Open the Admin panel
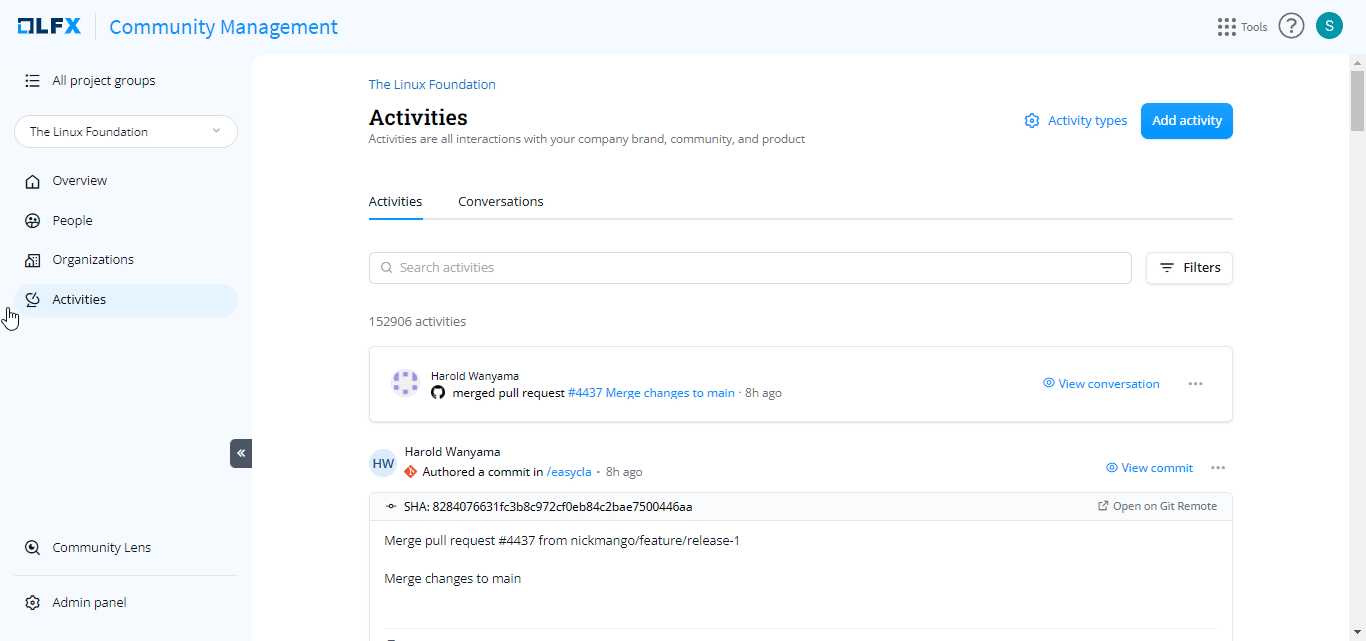Viewport: 1366px width, 641px height. pyautogui.click(x=89, y=603)
